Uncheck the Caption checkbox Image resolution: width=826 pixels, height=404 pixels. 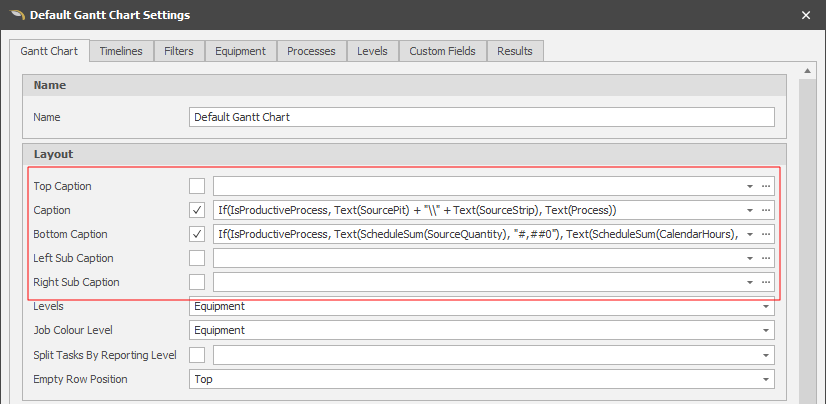(x=197, y=210)
